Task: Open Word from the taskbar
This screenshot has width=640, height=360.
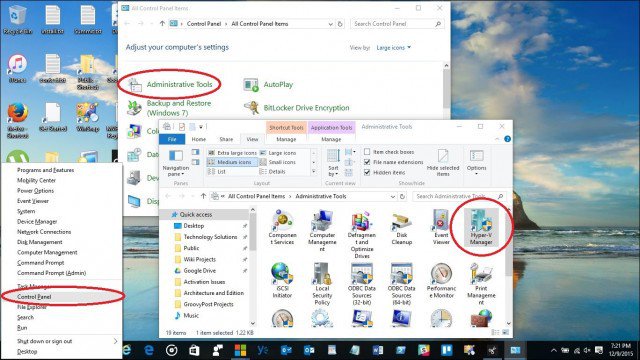Action: pos(378,350)
